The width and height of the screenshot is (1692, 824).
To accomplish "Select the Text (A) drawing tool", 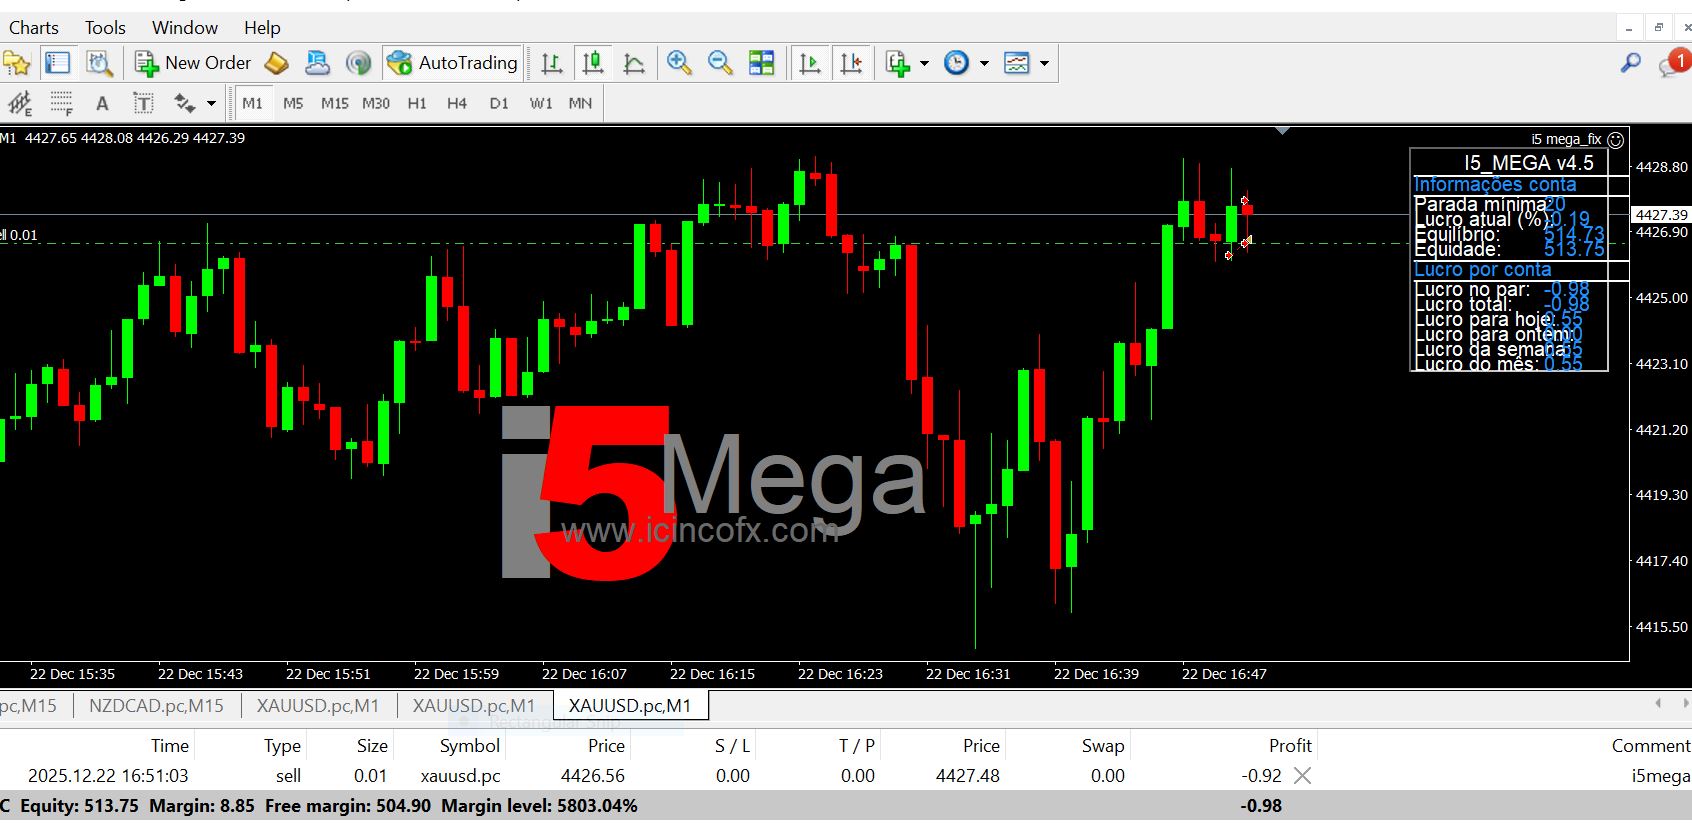I will 102,103.
